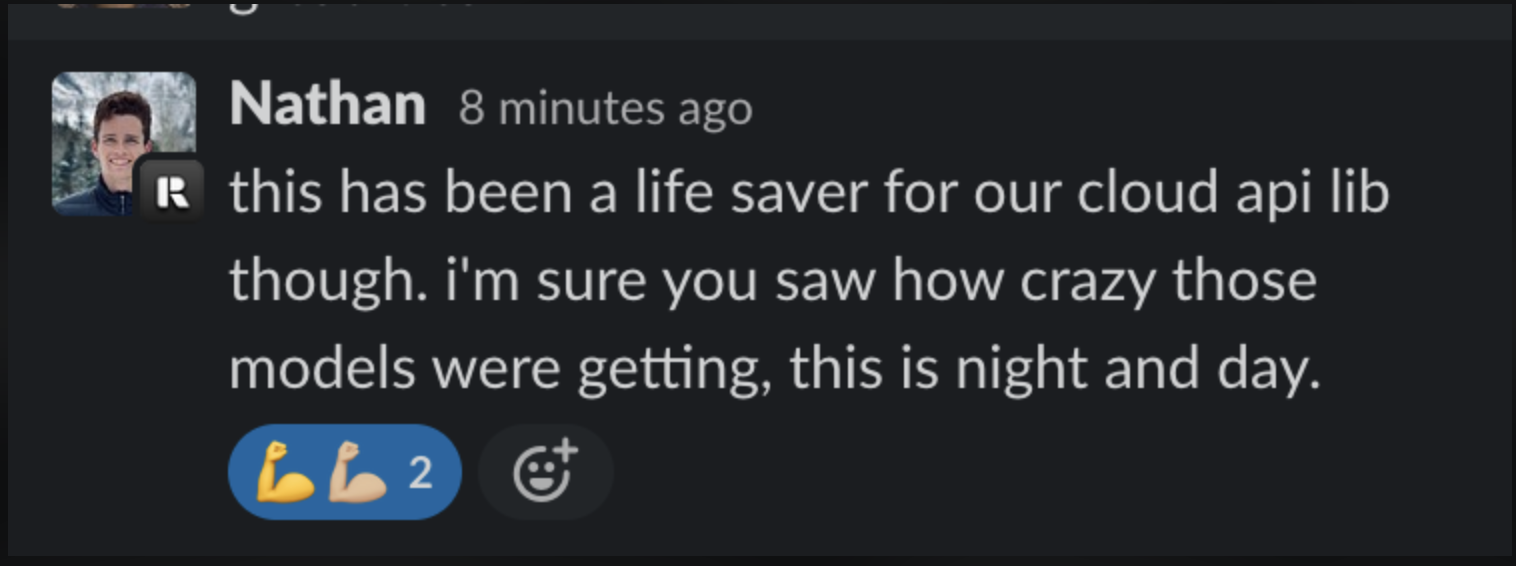Click the Nathan sender name
Image resolution: width=1516 pixels, height=566 pixels.
click(327, 104)
